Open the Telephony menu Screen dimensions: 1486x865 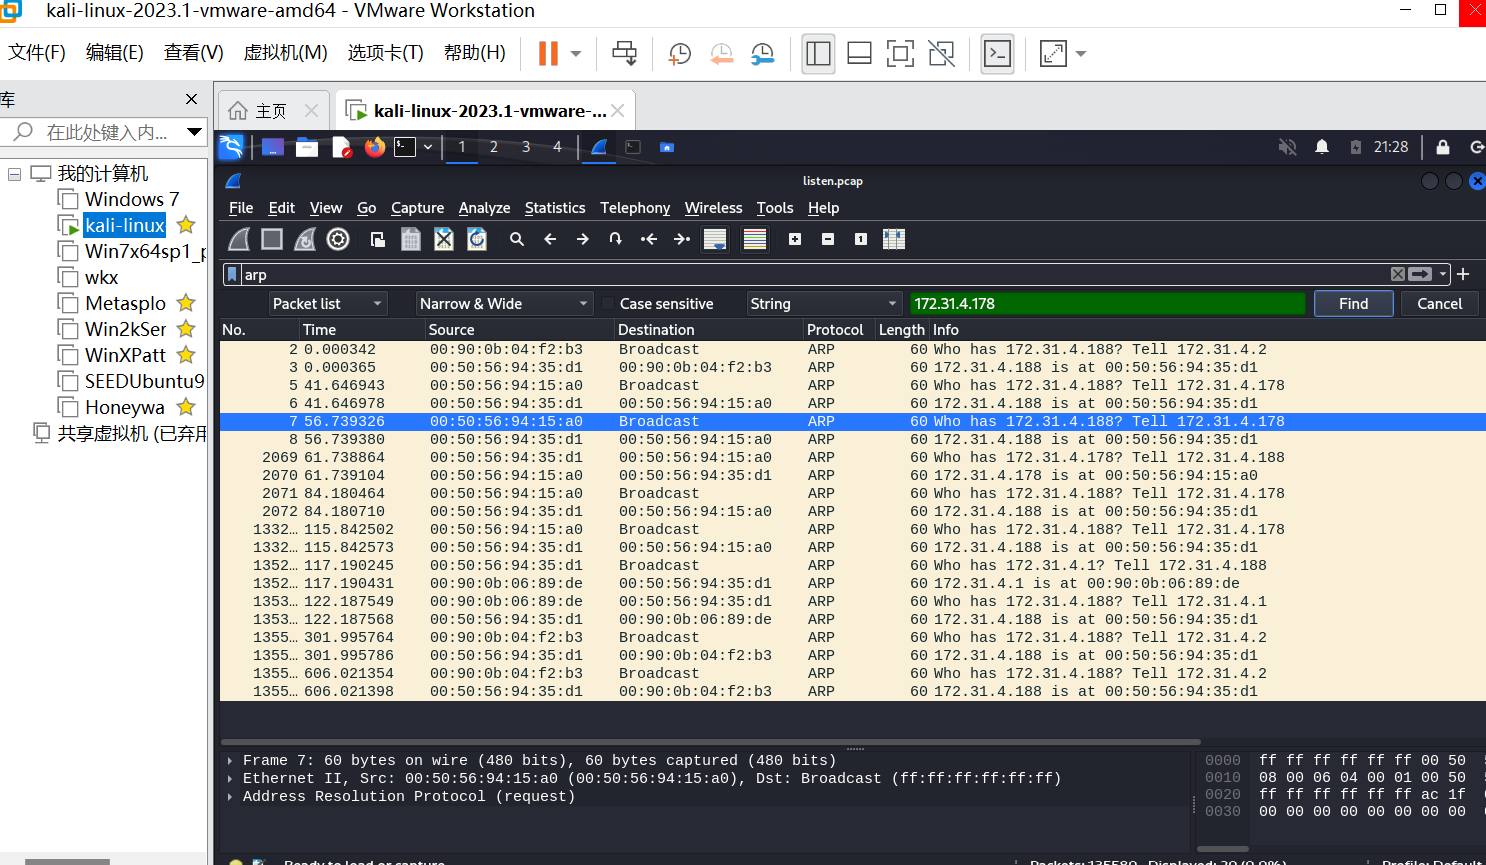click(x=635, y=208)
